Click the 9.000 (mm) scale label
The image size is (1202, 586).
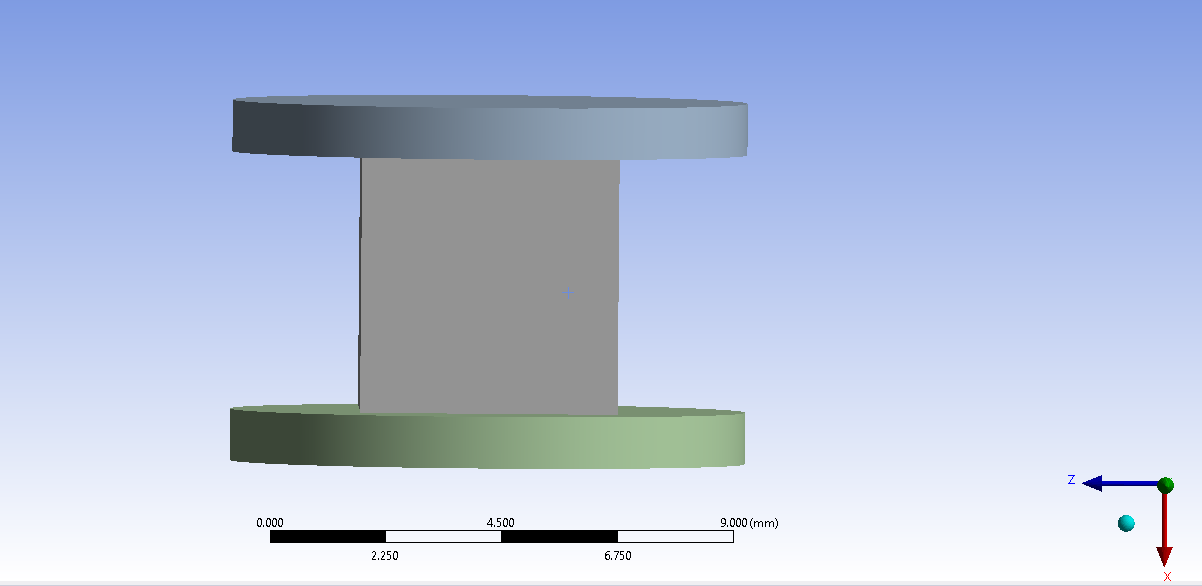point(749,523)
